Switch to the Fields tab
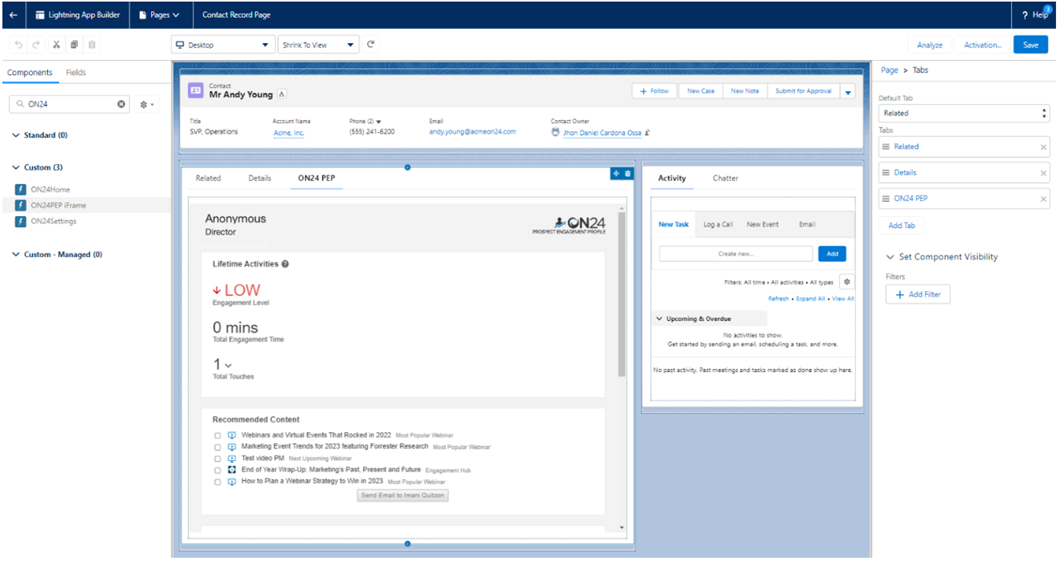The image size is (1060, 561). pyautogui.click(x=76, y=72)
